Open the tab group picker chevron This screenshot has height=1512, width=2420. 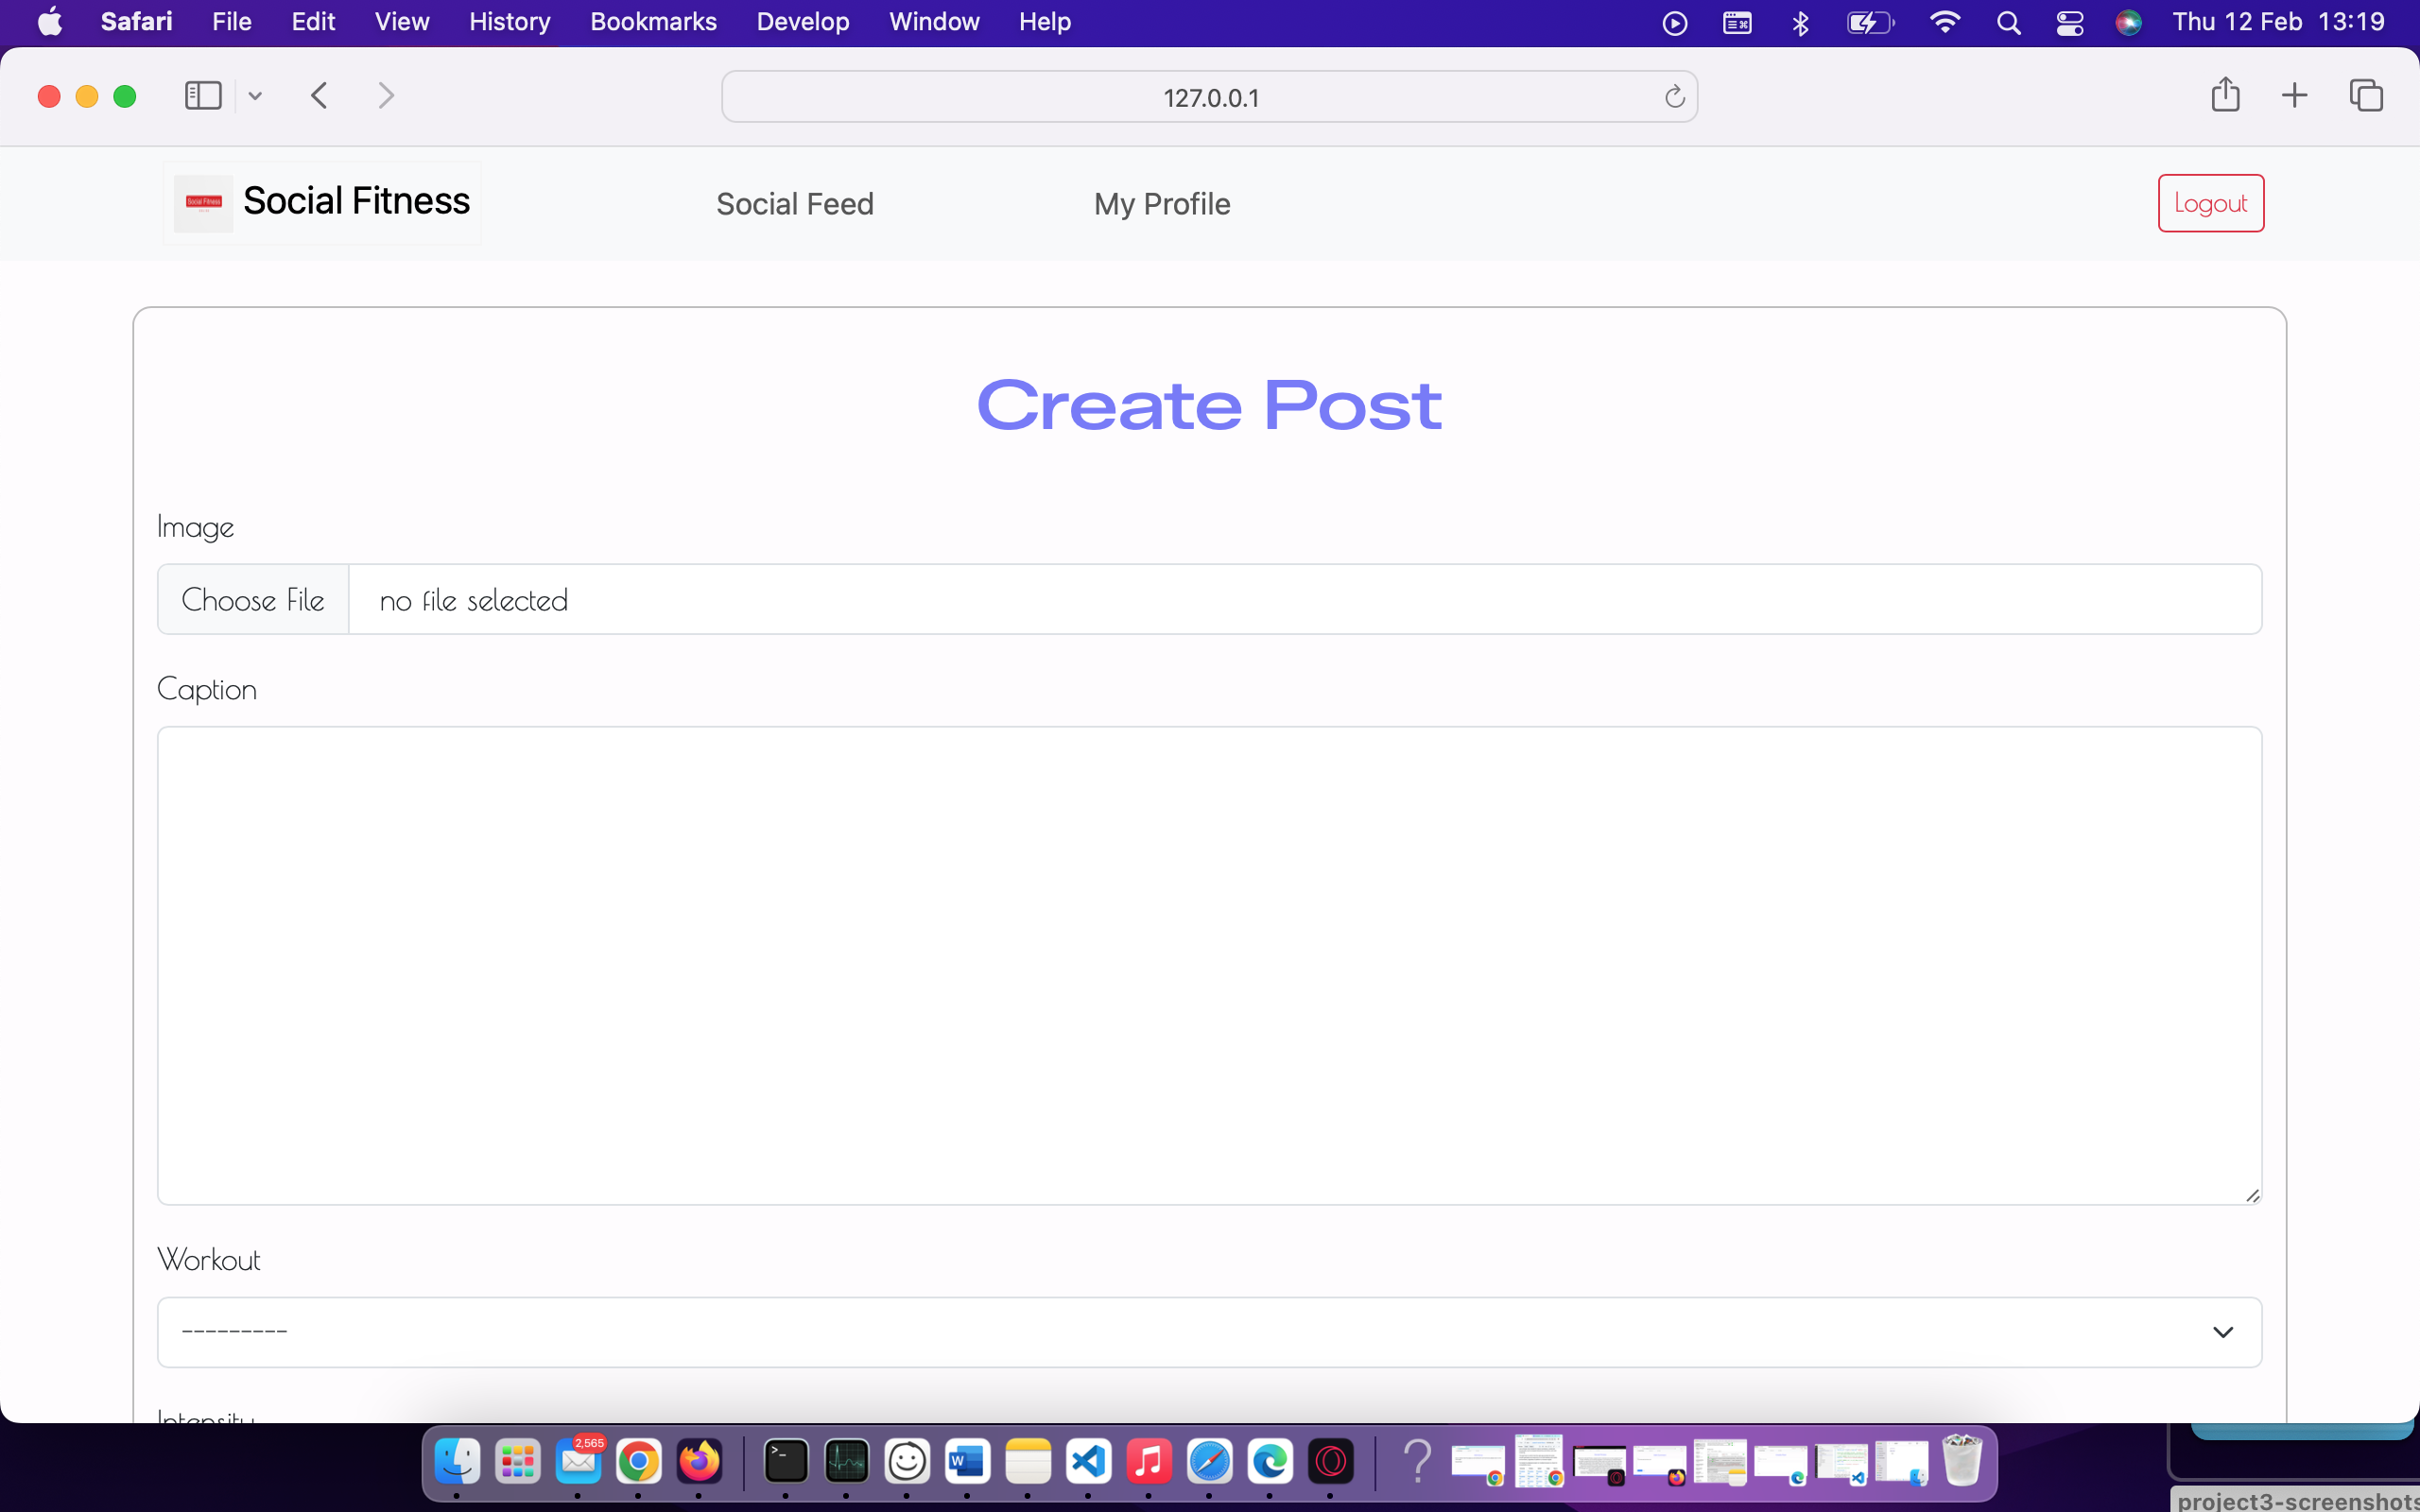click(x=255, y=95)
